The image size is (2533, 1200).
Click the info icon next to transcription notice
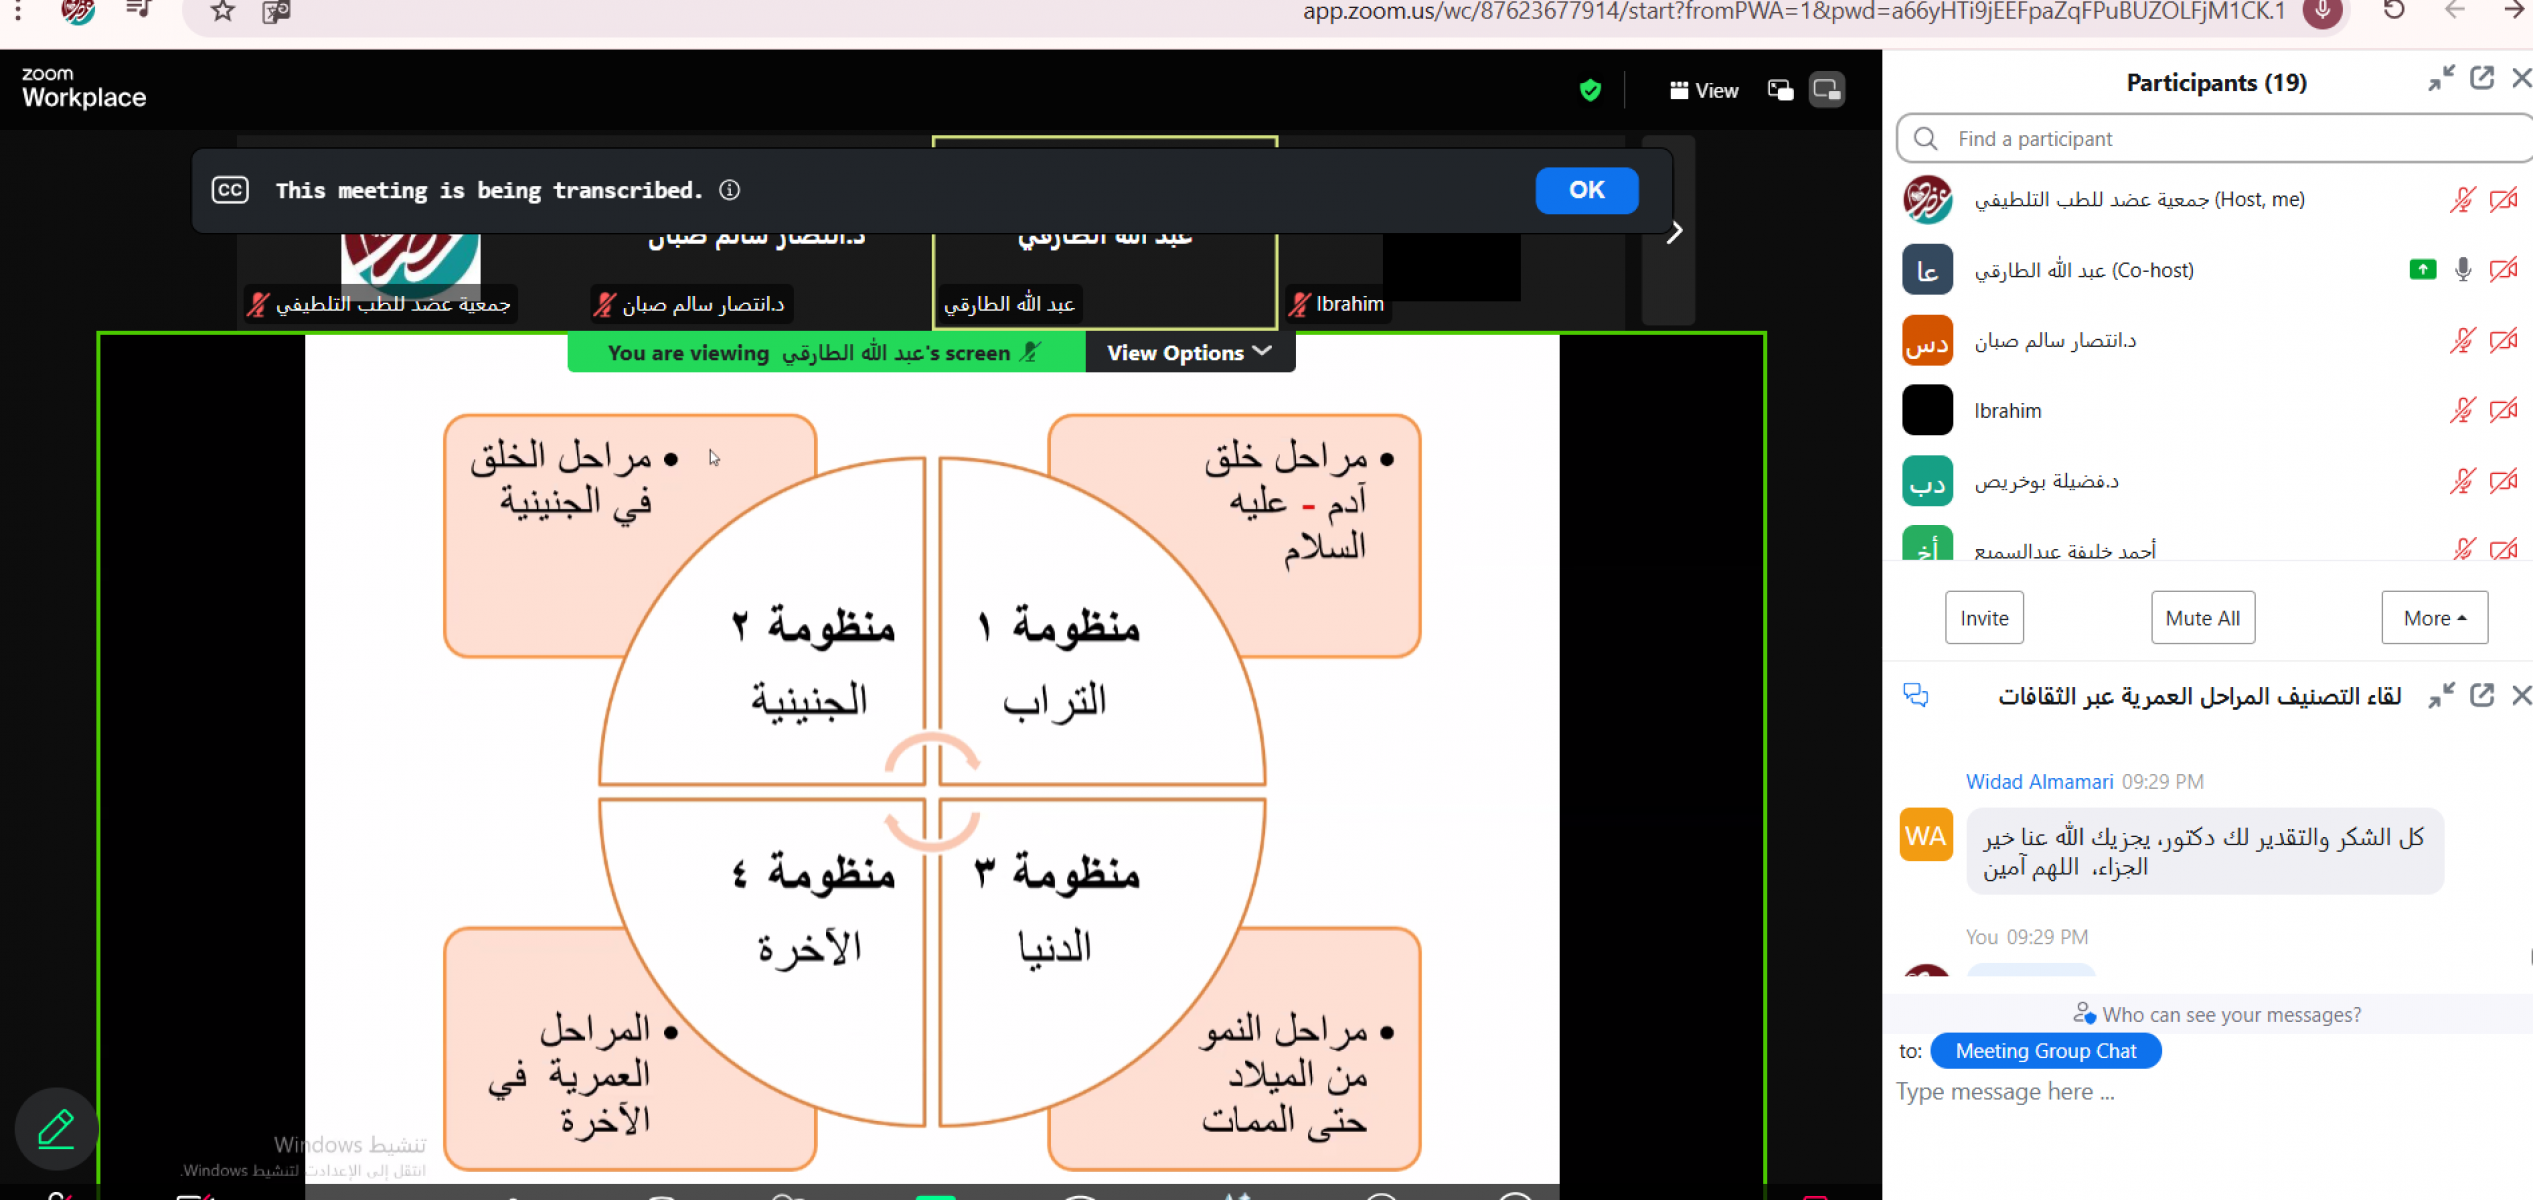pyautogui.click(x=730, y=190)
